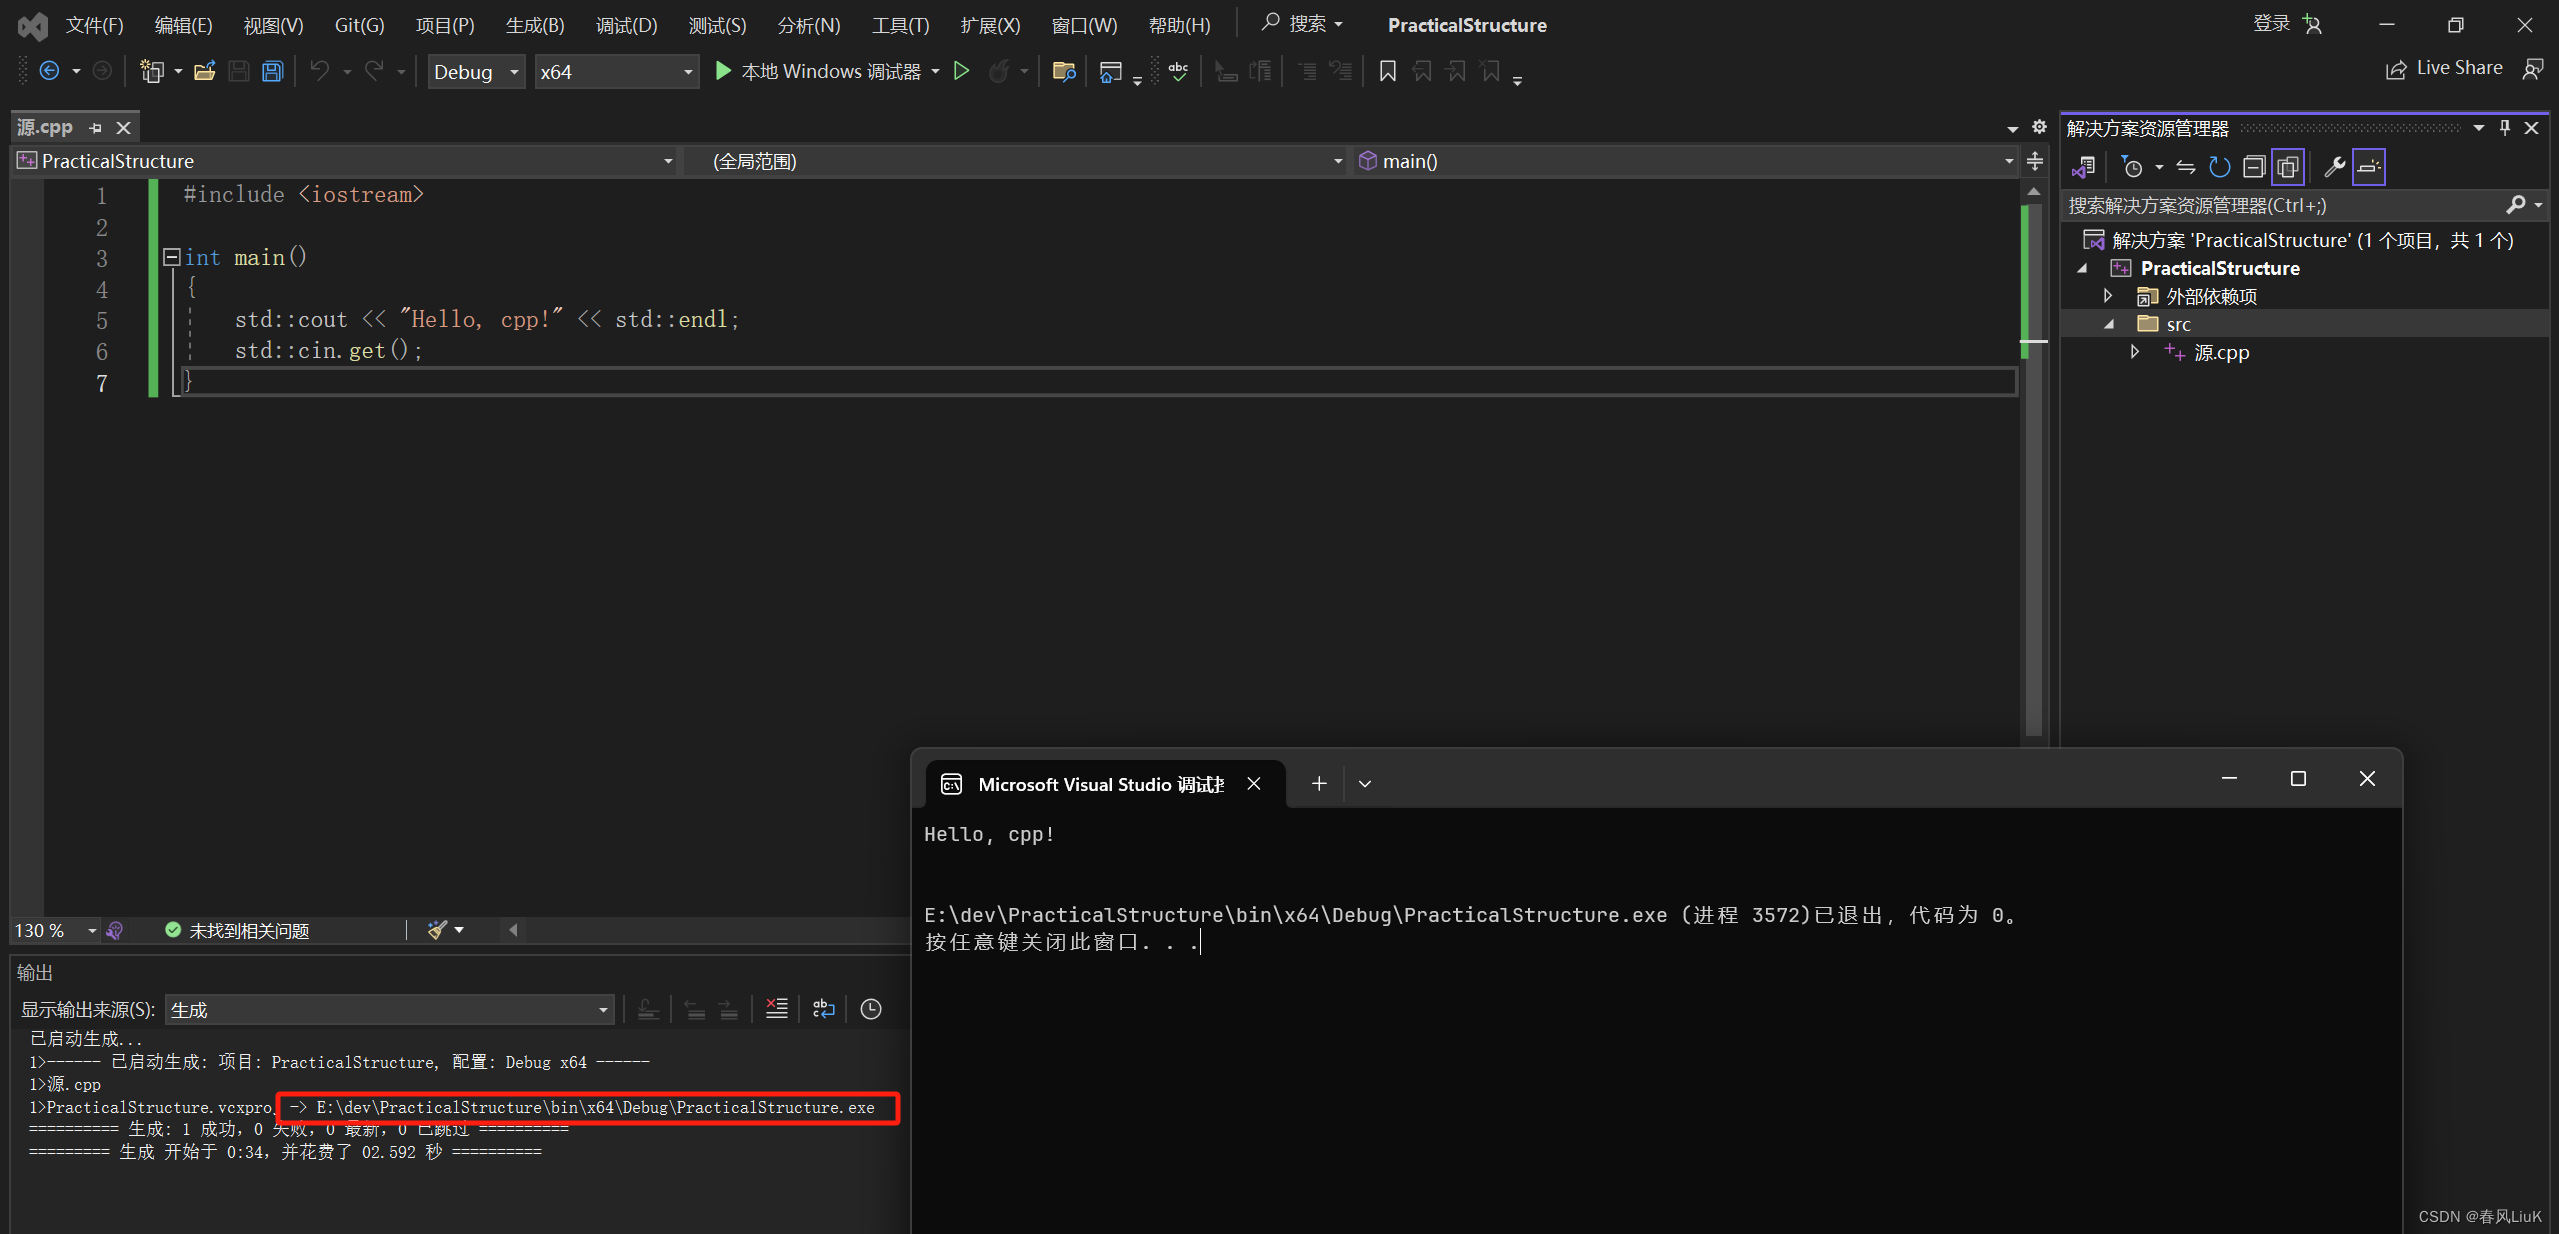Collapse the src folder in Solution Explorer
2559x1234 pixels.
click(x=2109, y=324)
